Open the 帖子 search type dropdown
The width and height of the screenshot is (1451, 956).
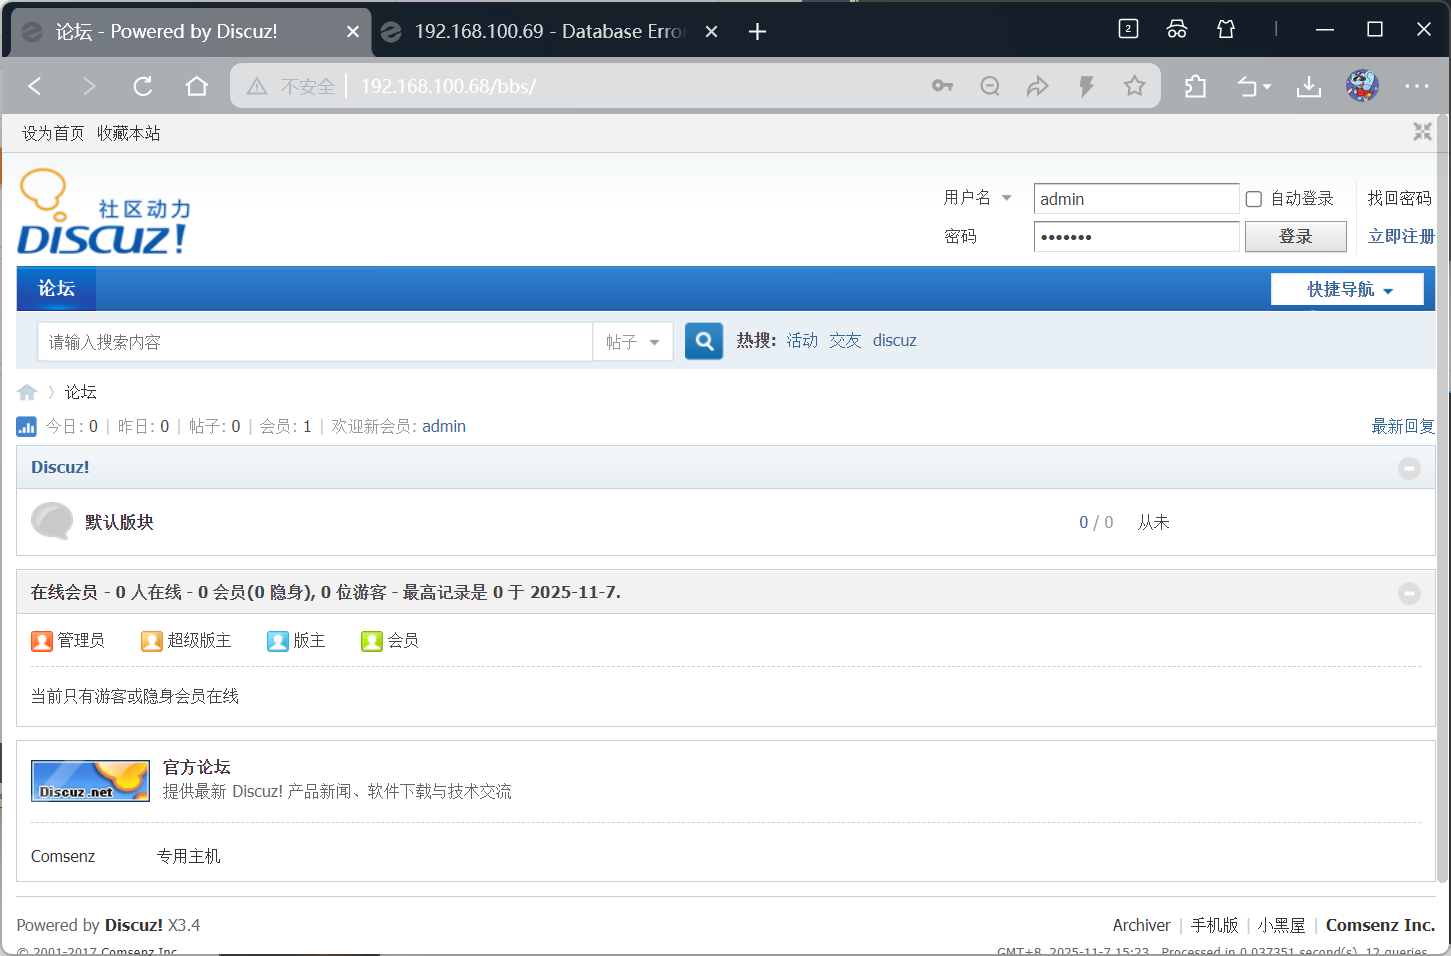(632, 342)
